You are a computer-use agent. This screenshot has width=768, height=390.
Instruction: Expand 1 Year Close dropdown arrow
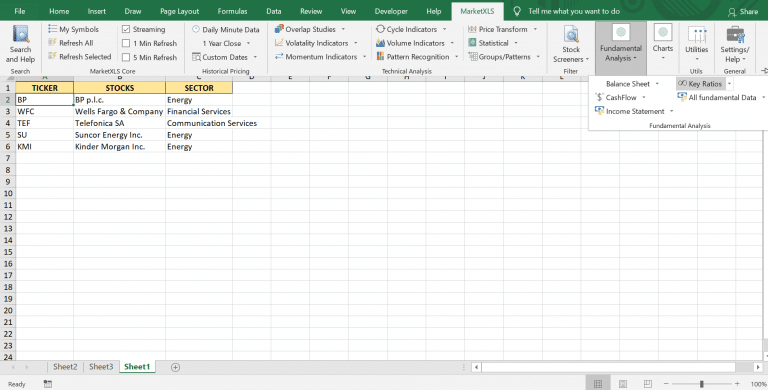click(248, 43)
